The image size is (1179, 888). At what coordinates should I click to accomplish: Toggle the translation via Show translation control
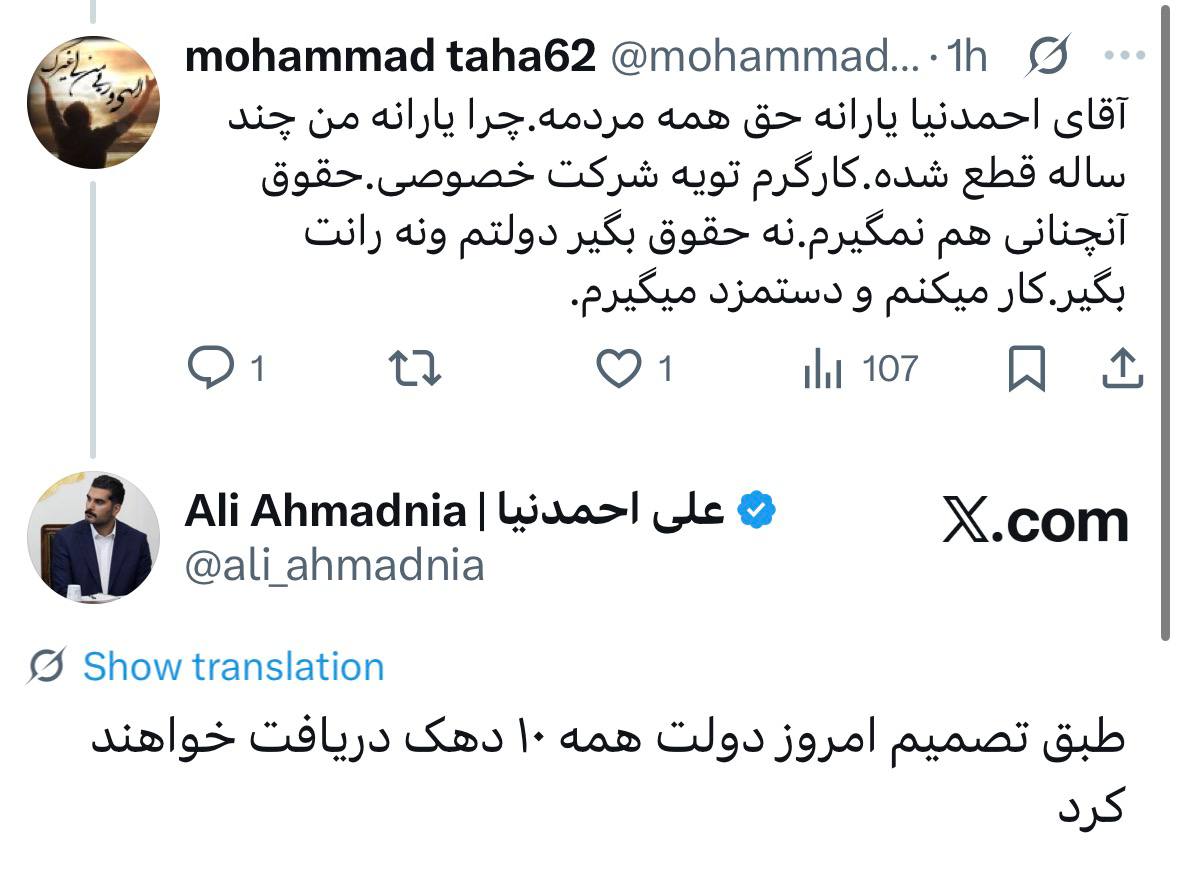point(233,666)
